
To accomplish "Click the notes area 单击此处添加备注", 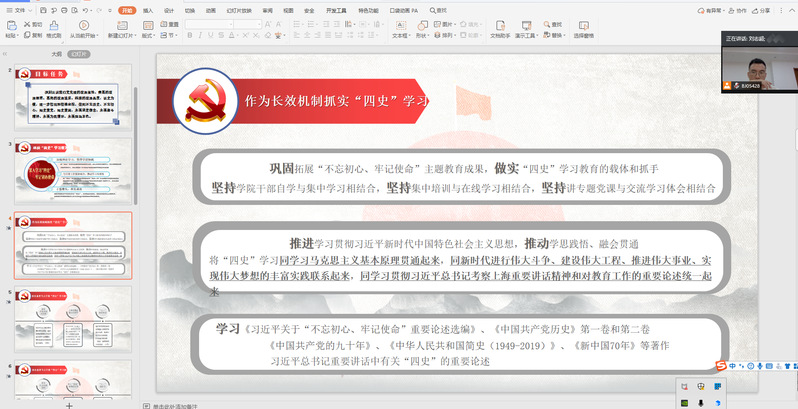I will (x=181, y=405).
